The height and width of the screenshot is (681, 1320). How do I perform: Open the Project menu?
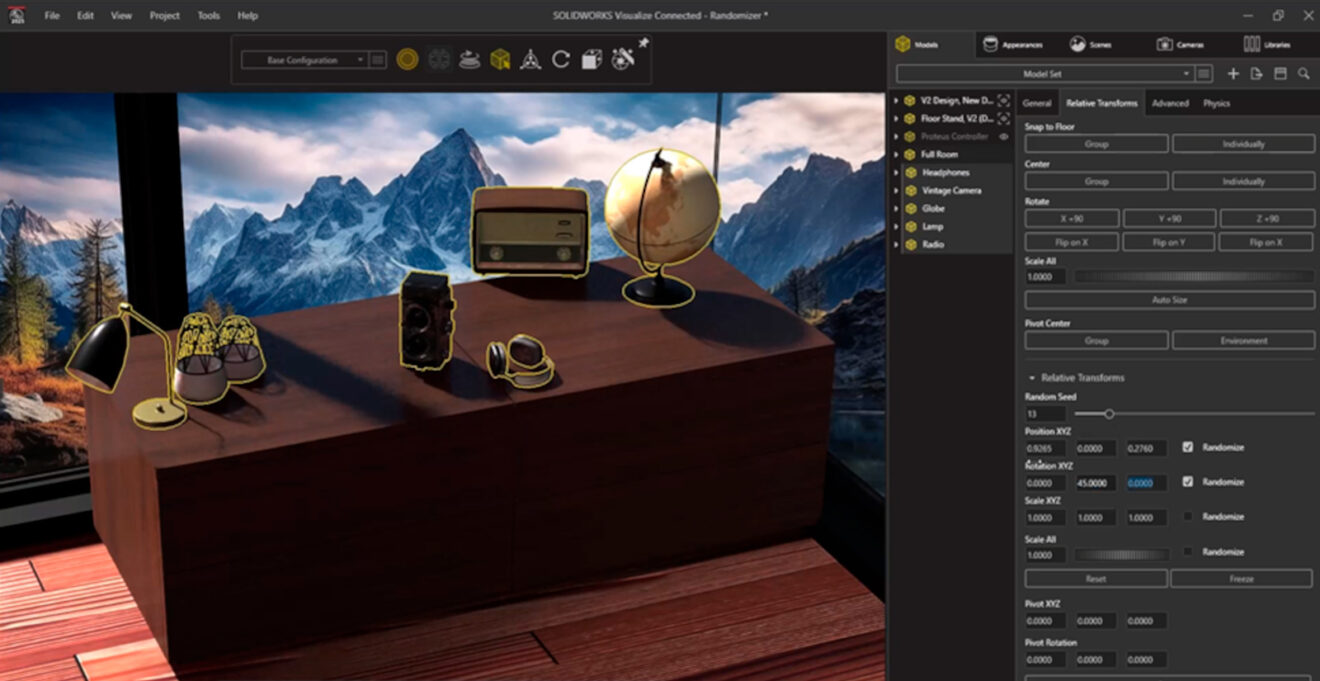[165, 15]
